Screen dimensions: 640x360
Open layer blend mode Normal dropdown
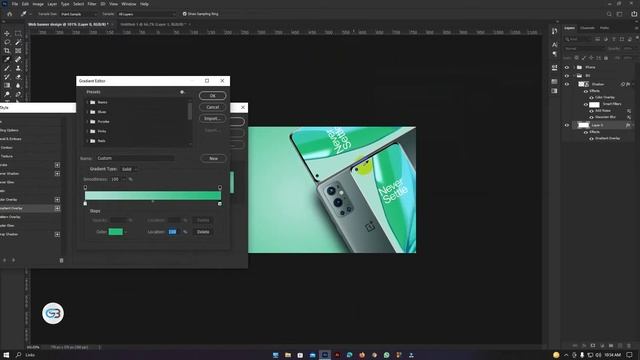[x=584, y=49]
